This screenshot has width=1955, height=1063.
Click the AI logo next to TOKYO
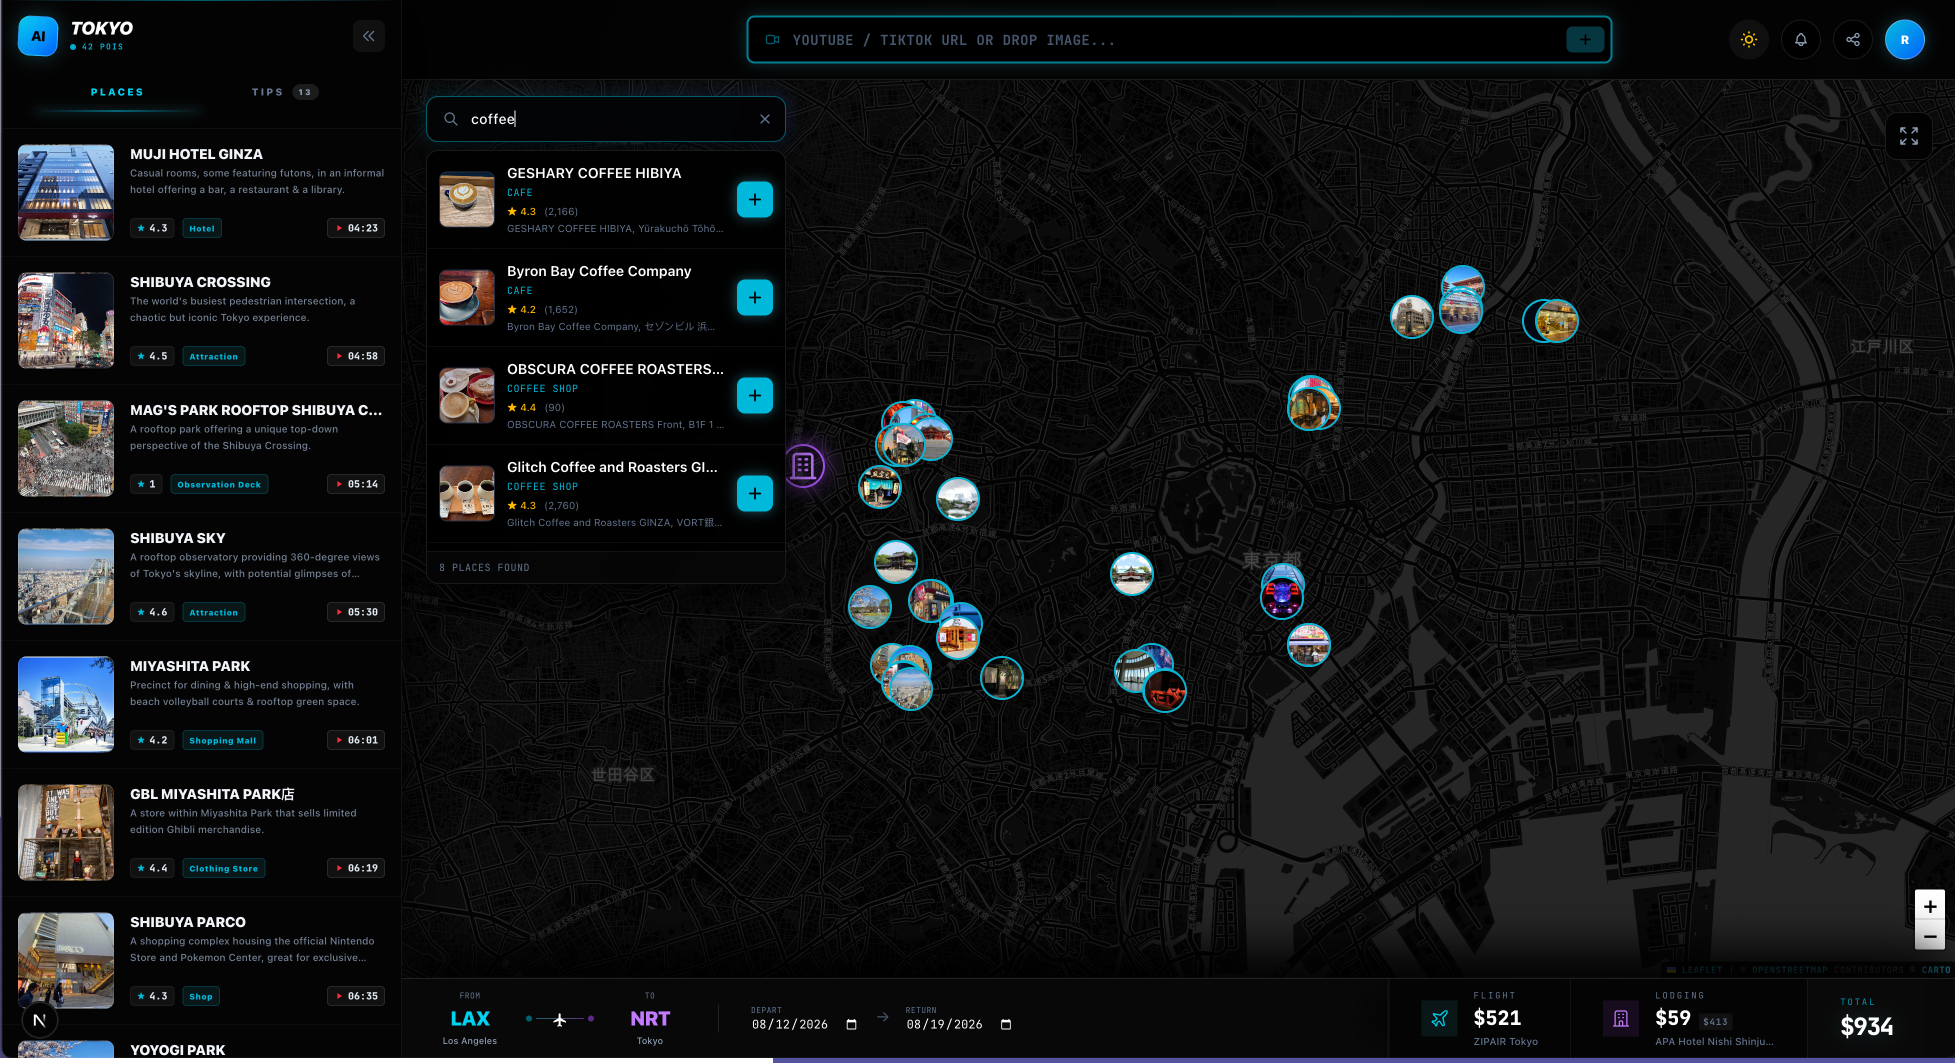(x=37, y=35)
